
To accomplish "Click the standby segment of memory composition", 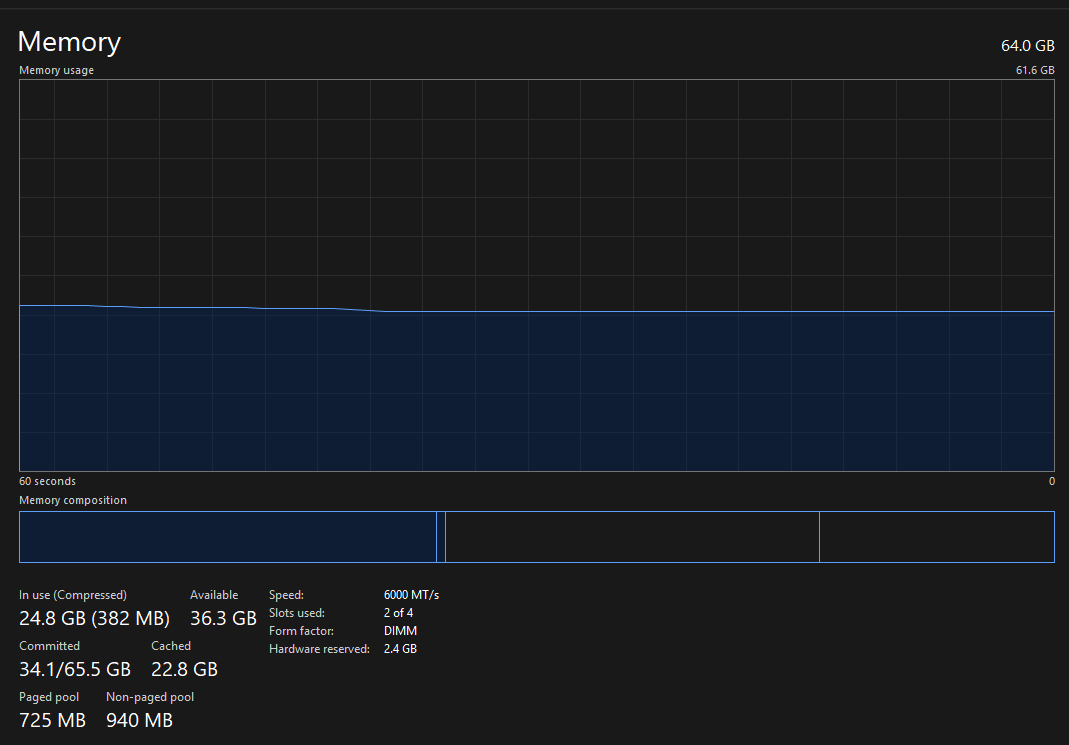I will click(x=632, y=536).
